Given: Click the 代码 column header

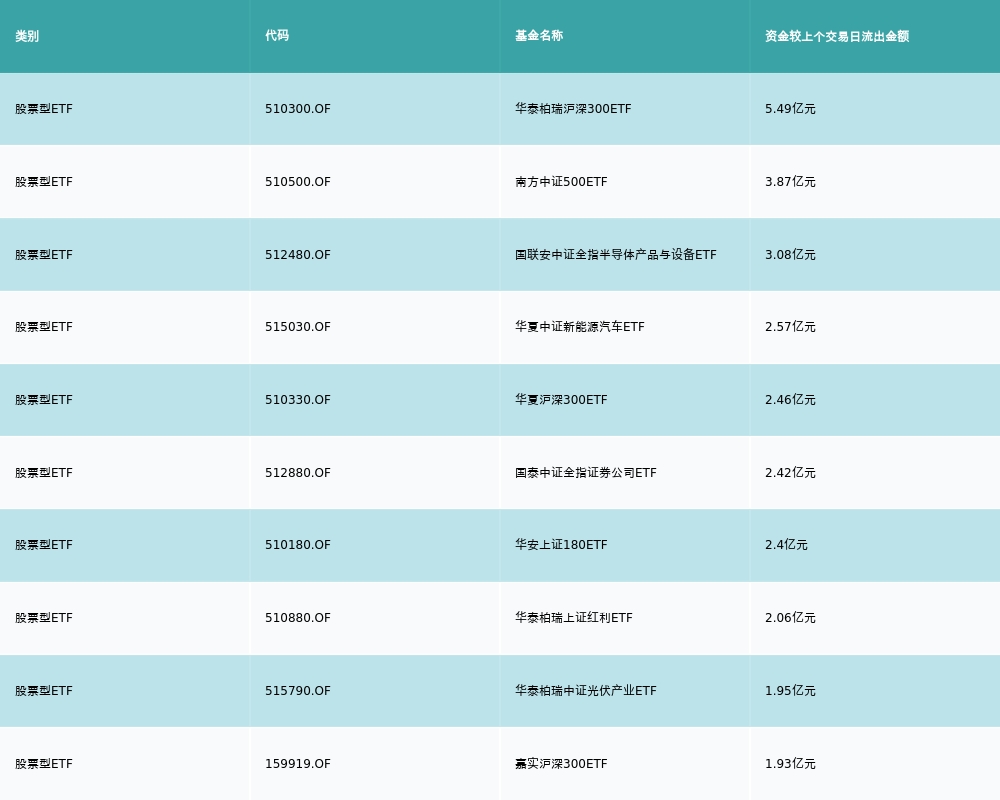Looking at the screenshot, I should [x=277, y=36].
